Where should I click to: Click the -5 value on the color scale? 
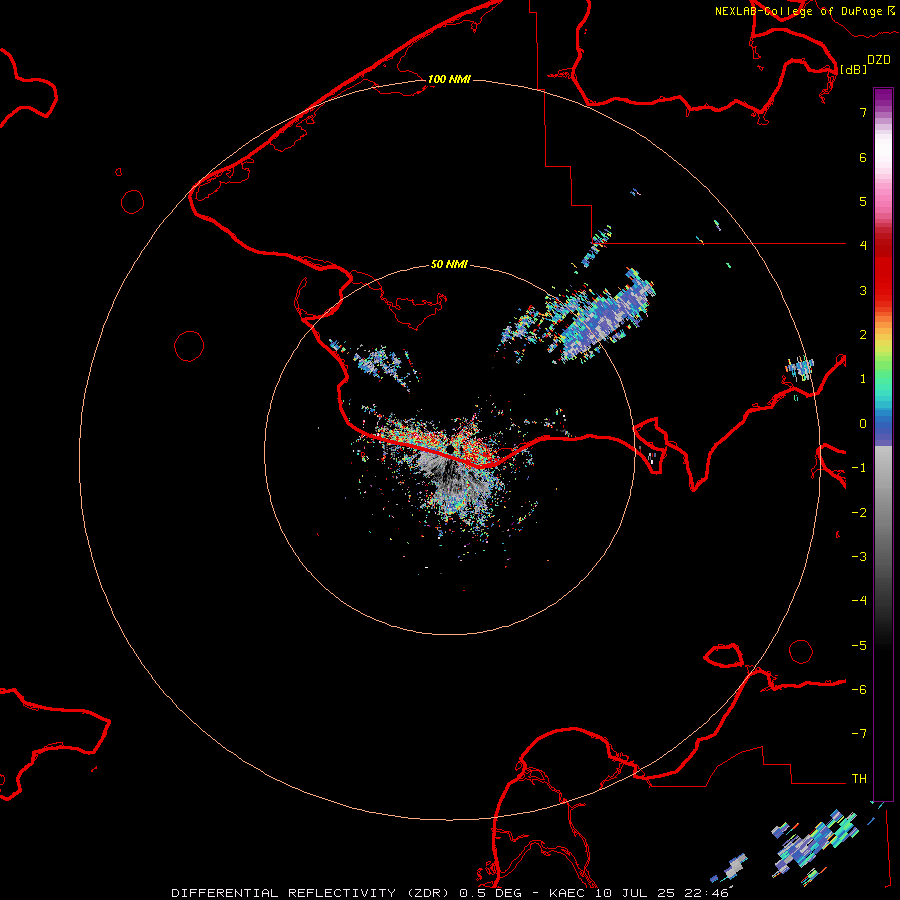(x=859, y=646)
